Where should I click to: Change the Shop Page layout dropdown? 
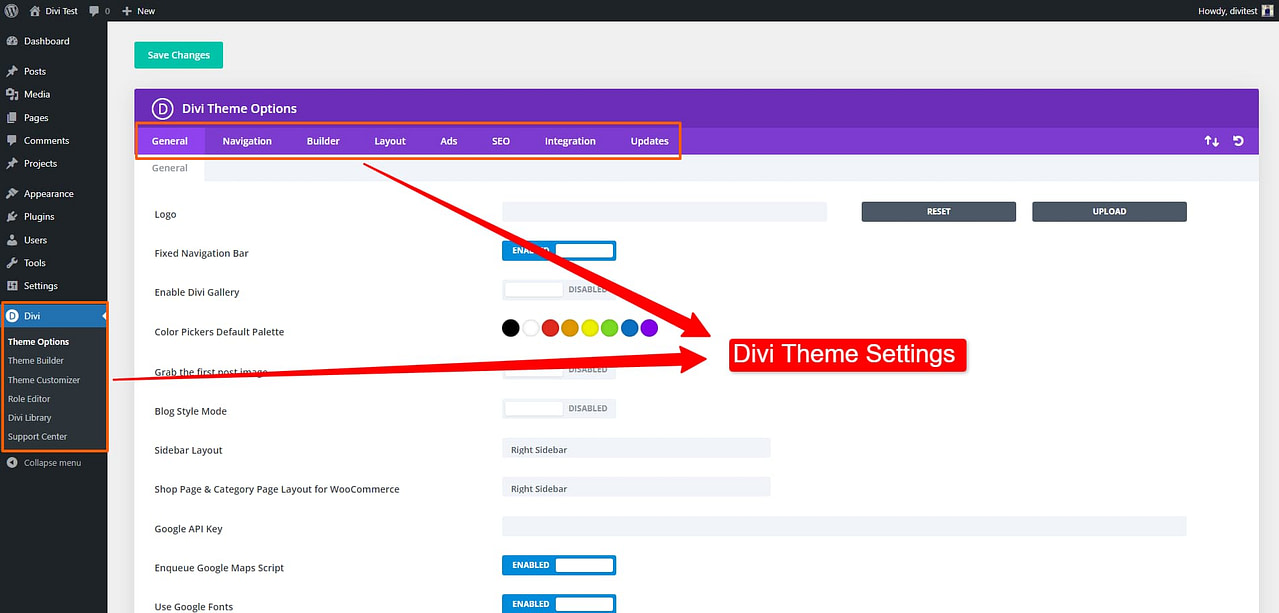(636, 487)
